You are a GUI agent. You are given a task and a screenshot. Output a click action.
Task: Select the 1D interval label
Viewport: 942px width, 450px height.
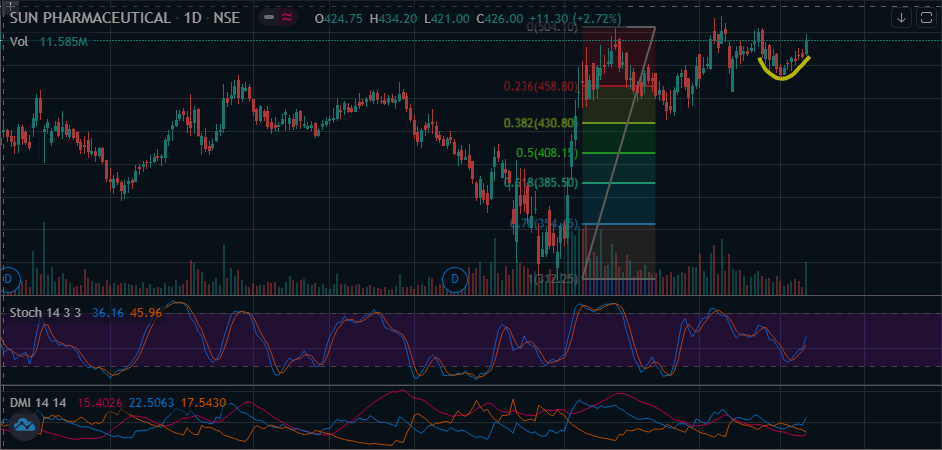tap(193, 18)
